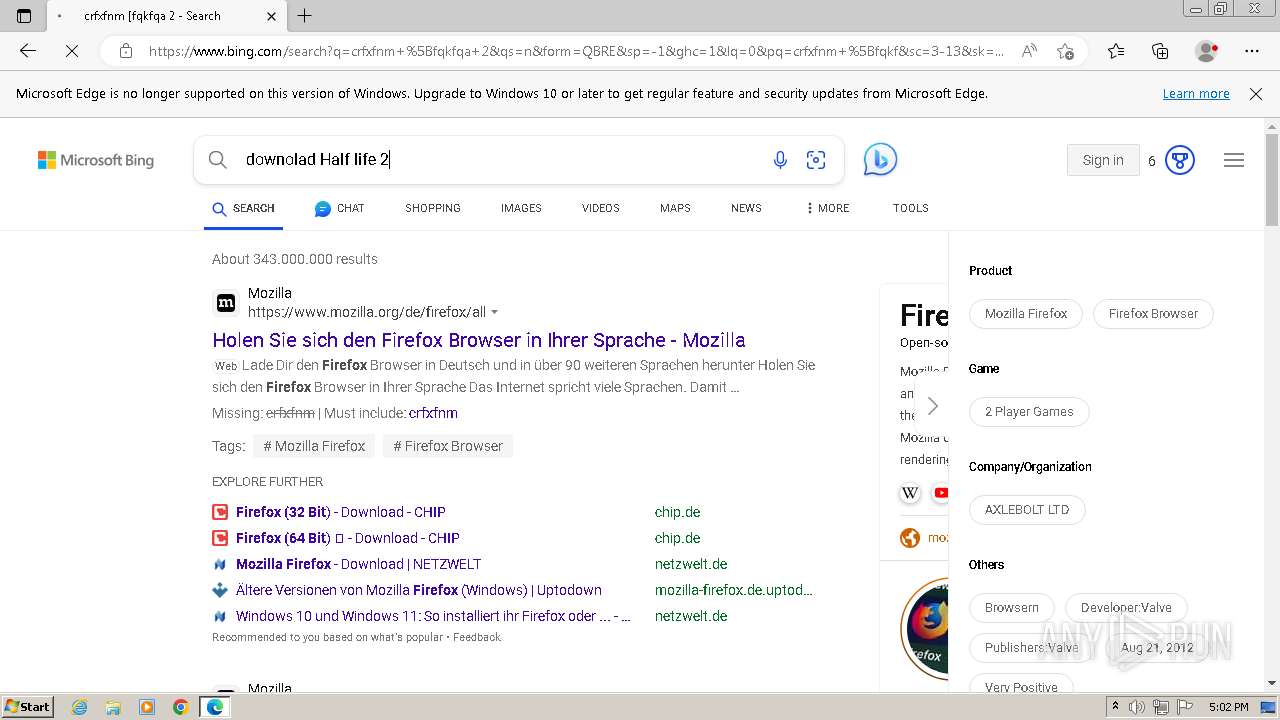The width and height of the screenshot is (1280, 720).
Task: Open Mozilla Firefox Download NETZWELT link
Action: click(359, 564)
